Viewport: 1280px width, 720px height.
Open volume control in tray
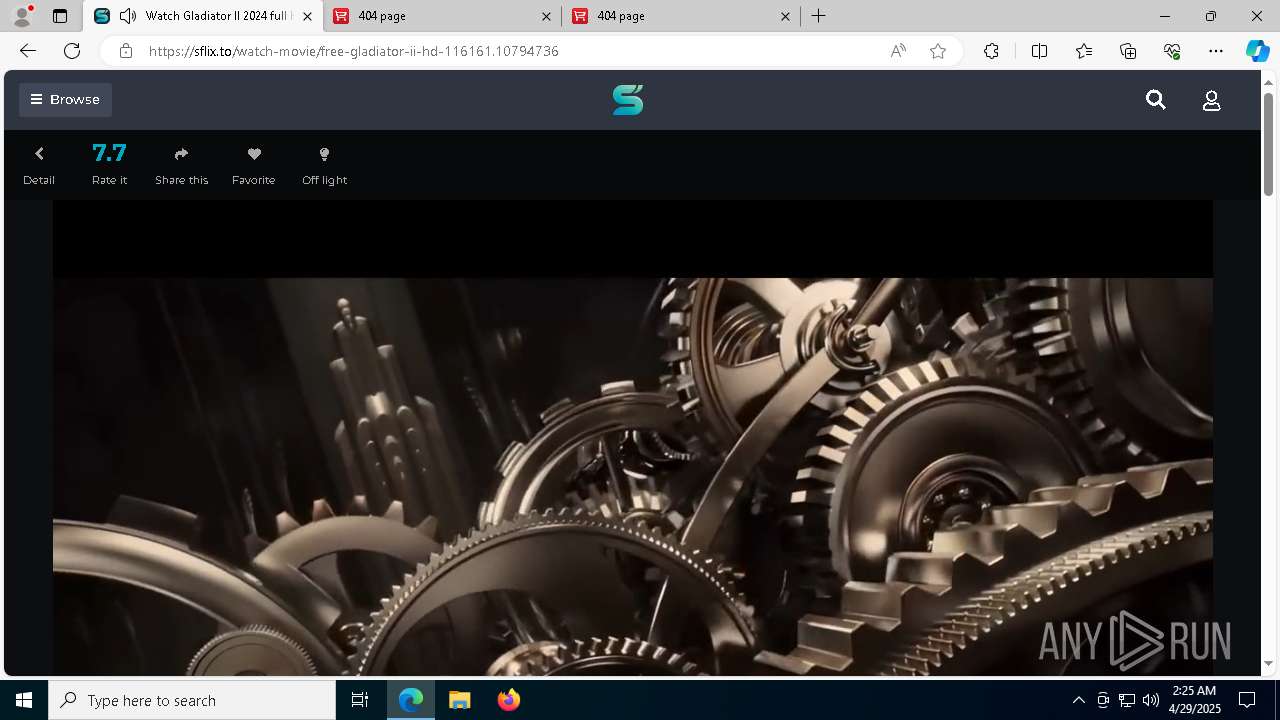point(1150,700)
